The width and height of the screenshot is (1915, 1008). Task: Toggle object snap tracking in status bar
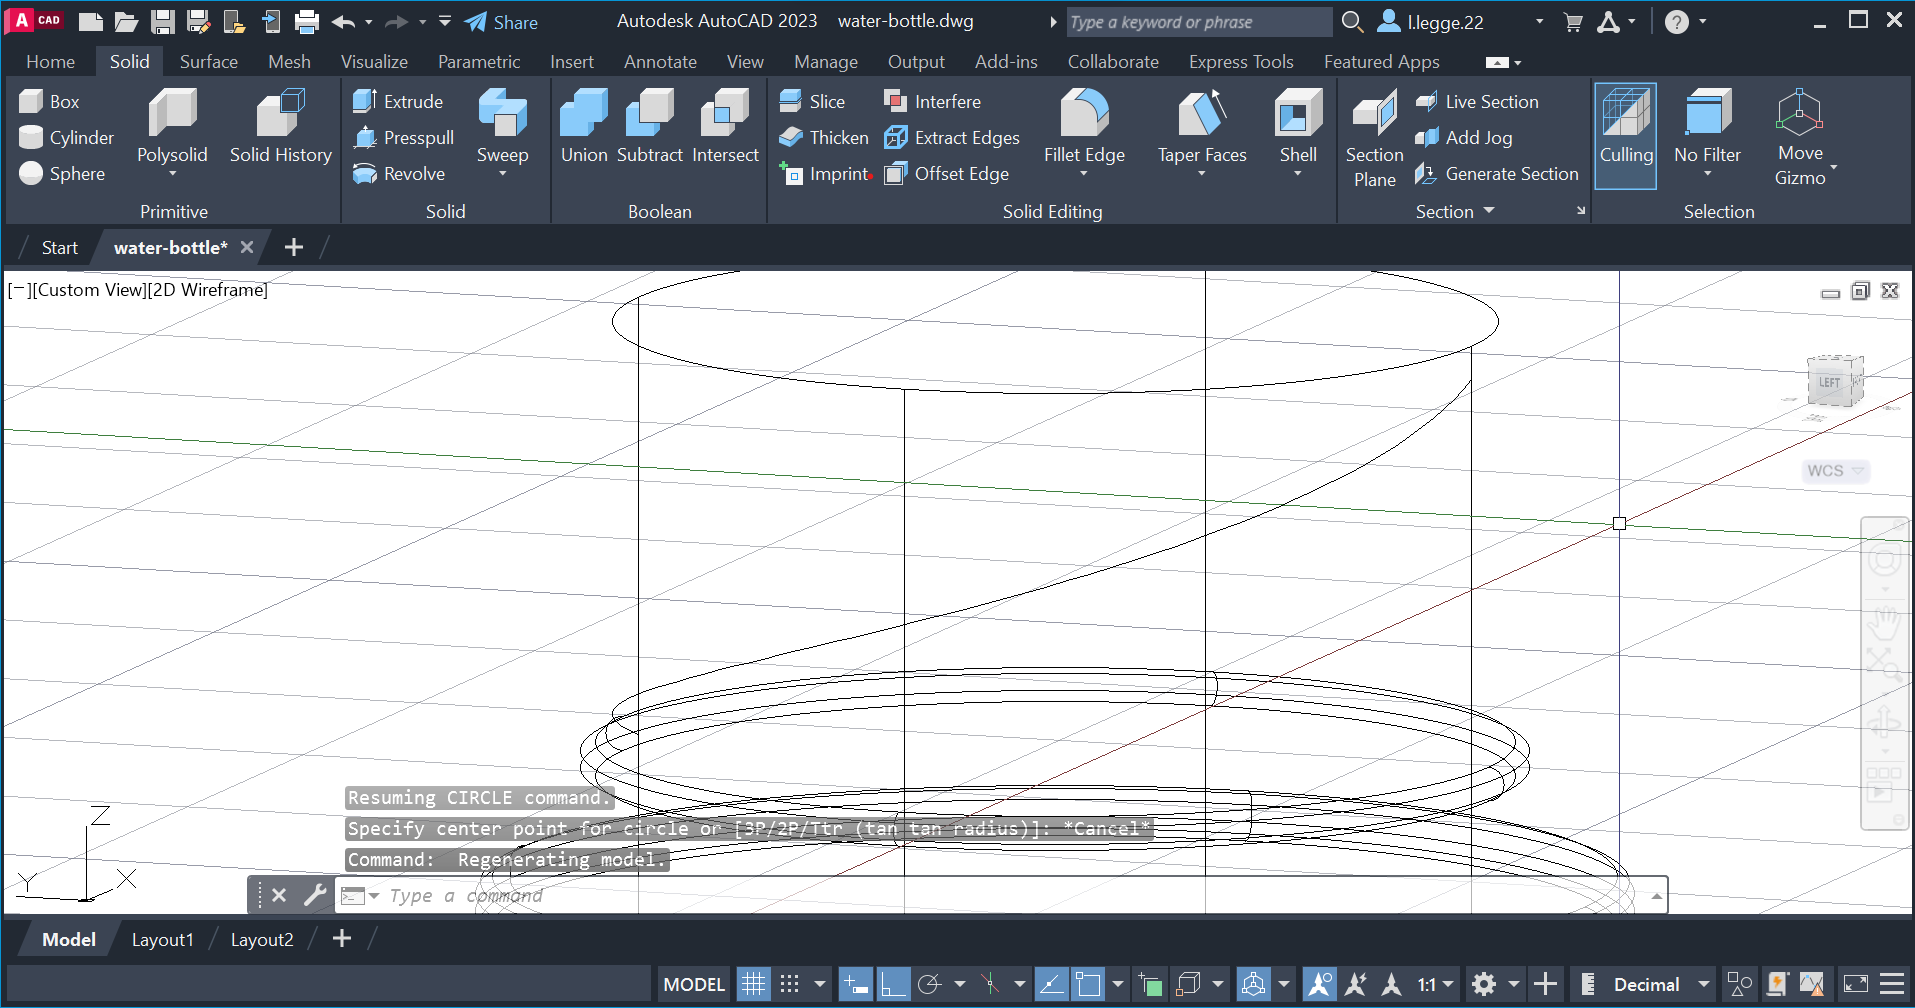point(1051,984)
